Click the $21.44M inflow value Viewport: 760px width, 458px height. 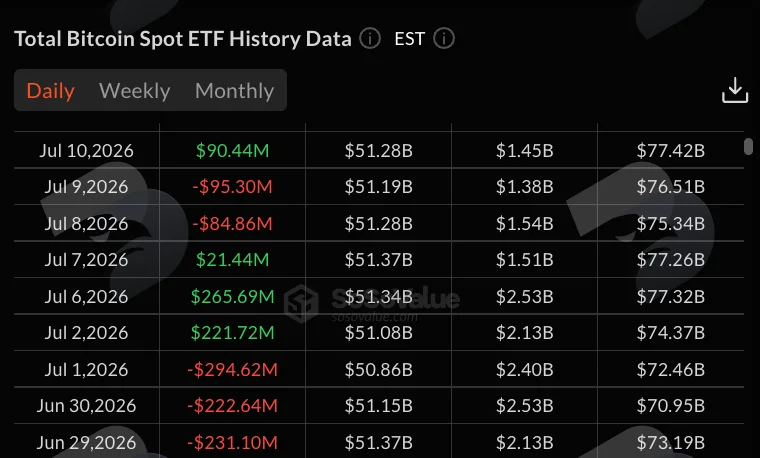click(232, 260)
